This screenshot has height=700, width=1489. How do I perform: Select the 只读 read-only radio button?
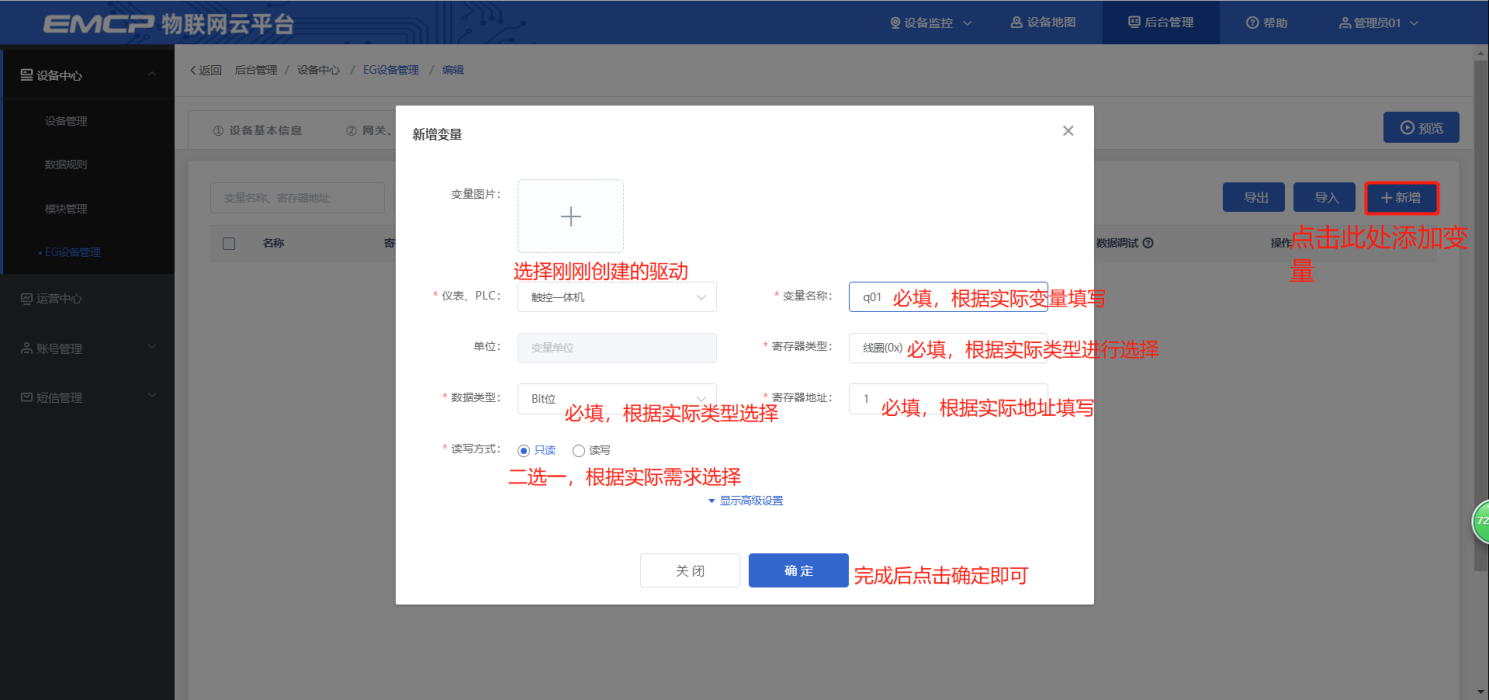pyautogui.click(x=524, y=451)
